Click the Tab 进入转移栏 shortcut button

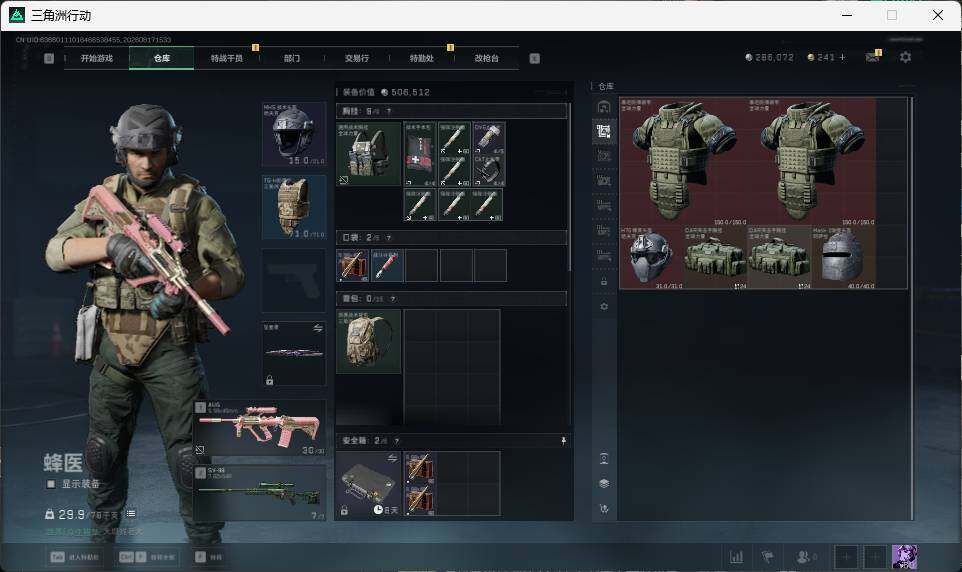(75, 557)
